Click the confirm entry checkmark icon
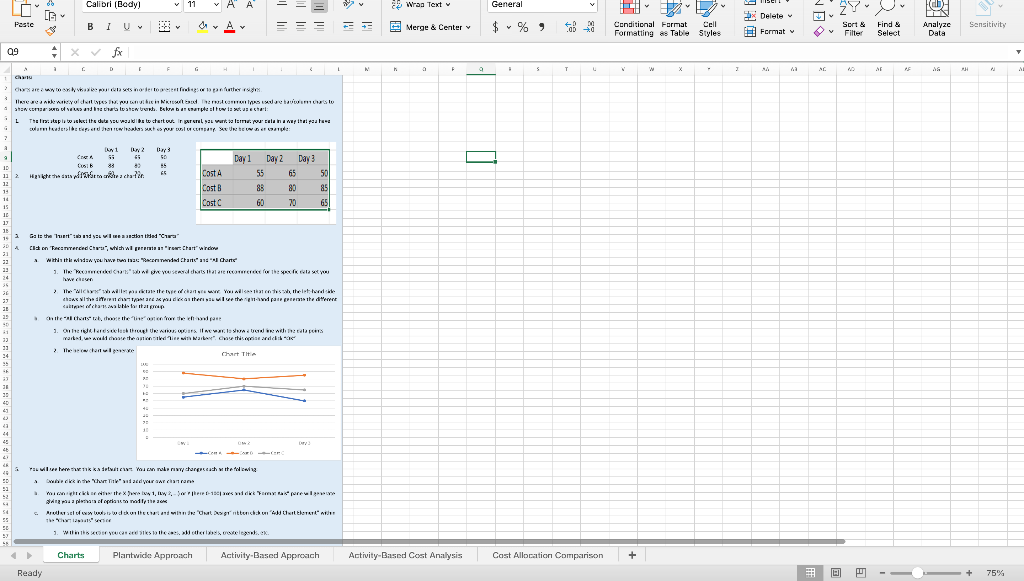This screenshot has height=581, width=1024. 96,52
